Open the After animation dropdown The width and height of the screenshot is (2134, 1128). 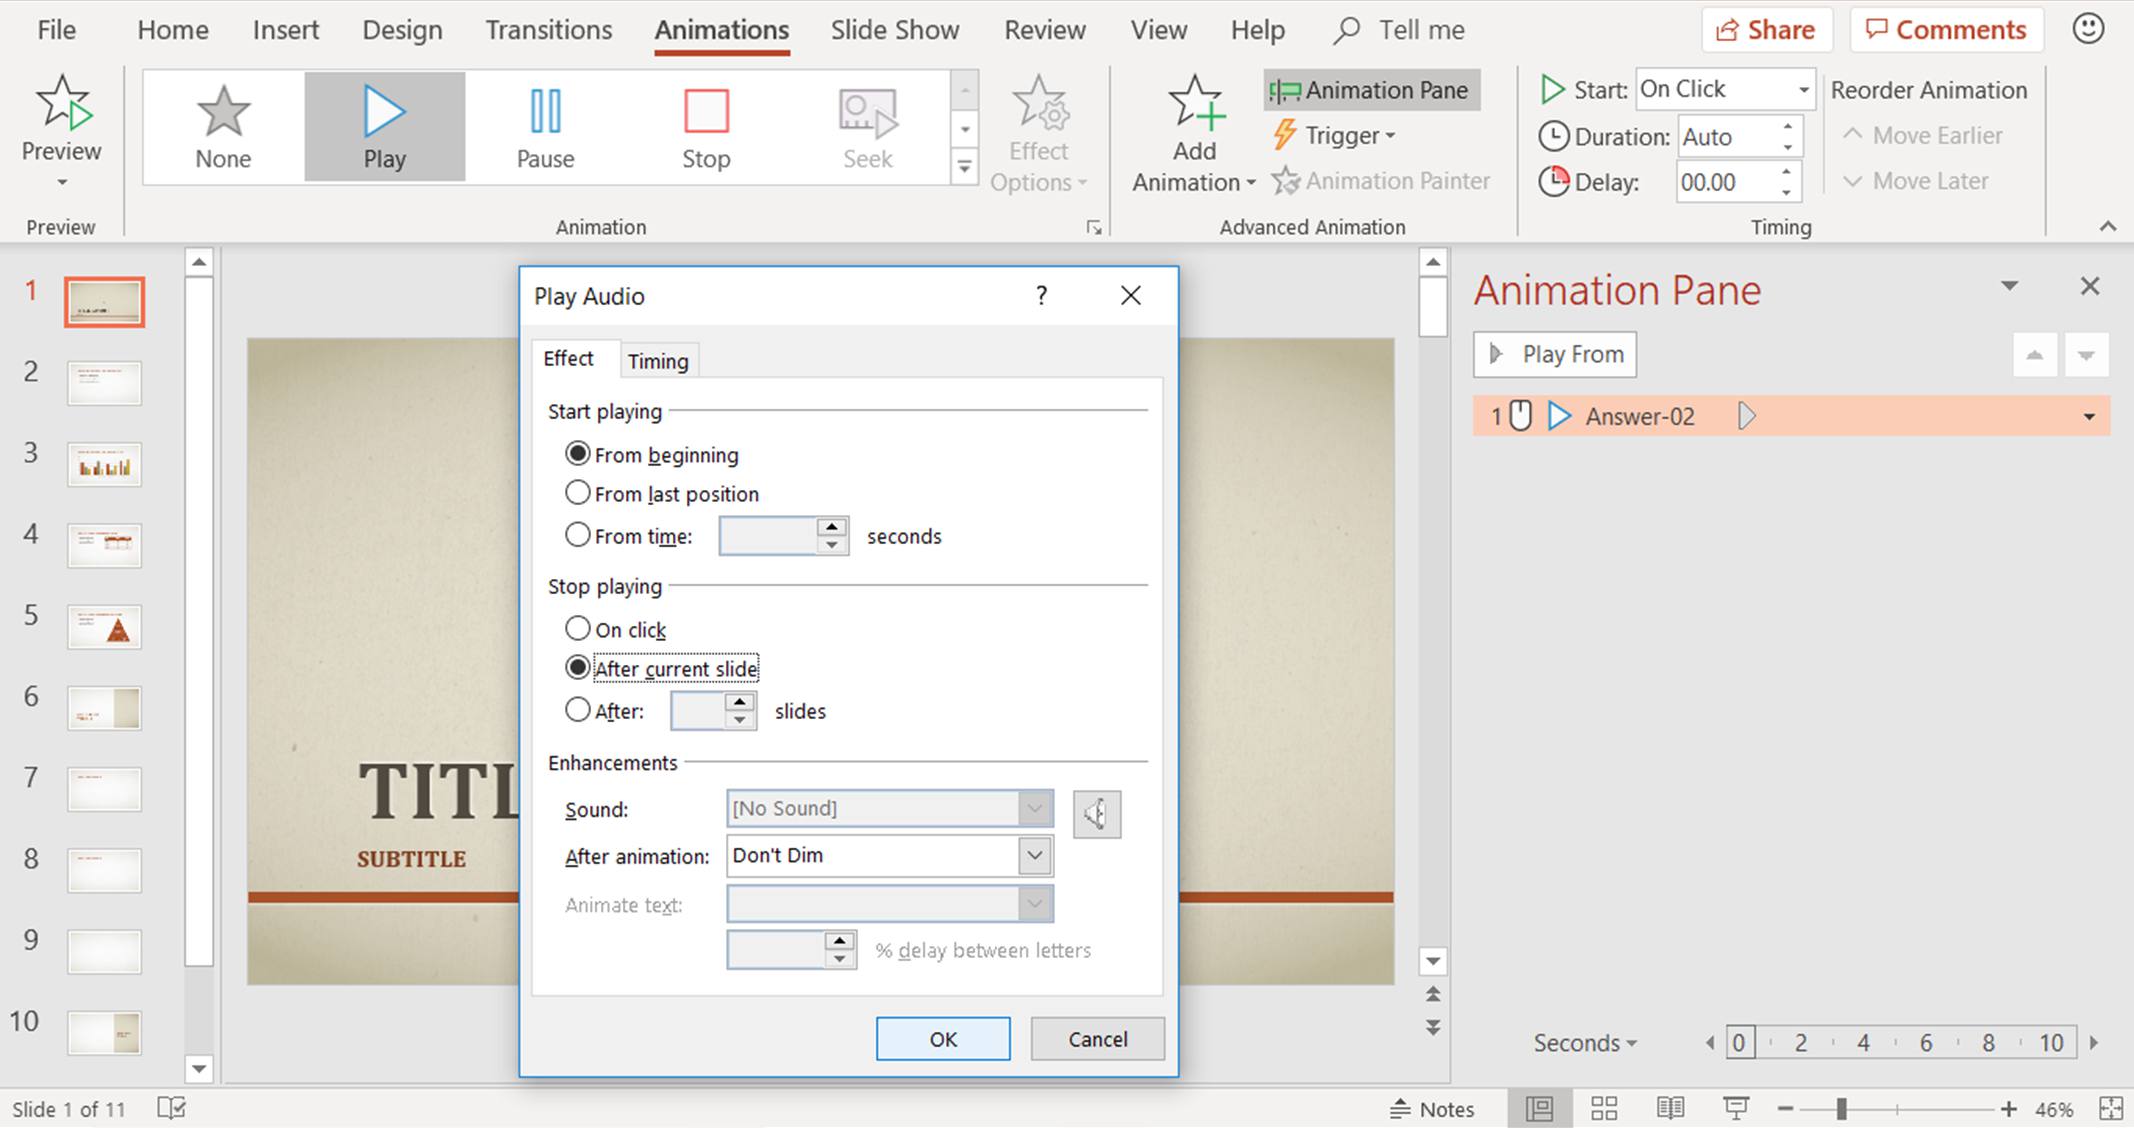coord(1036,854)
